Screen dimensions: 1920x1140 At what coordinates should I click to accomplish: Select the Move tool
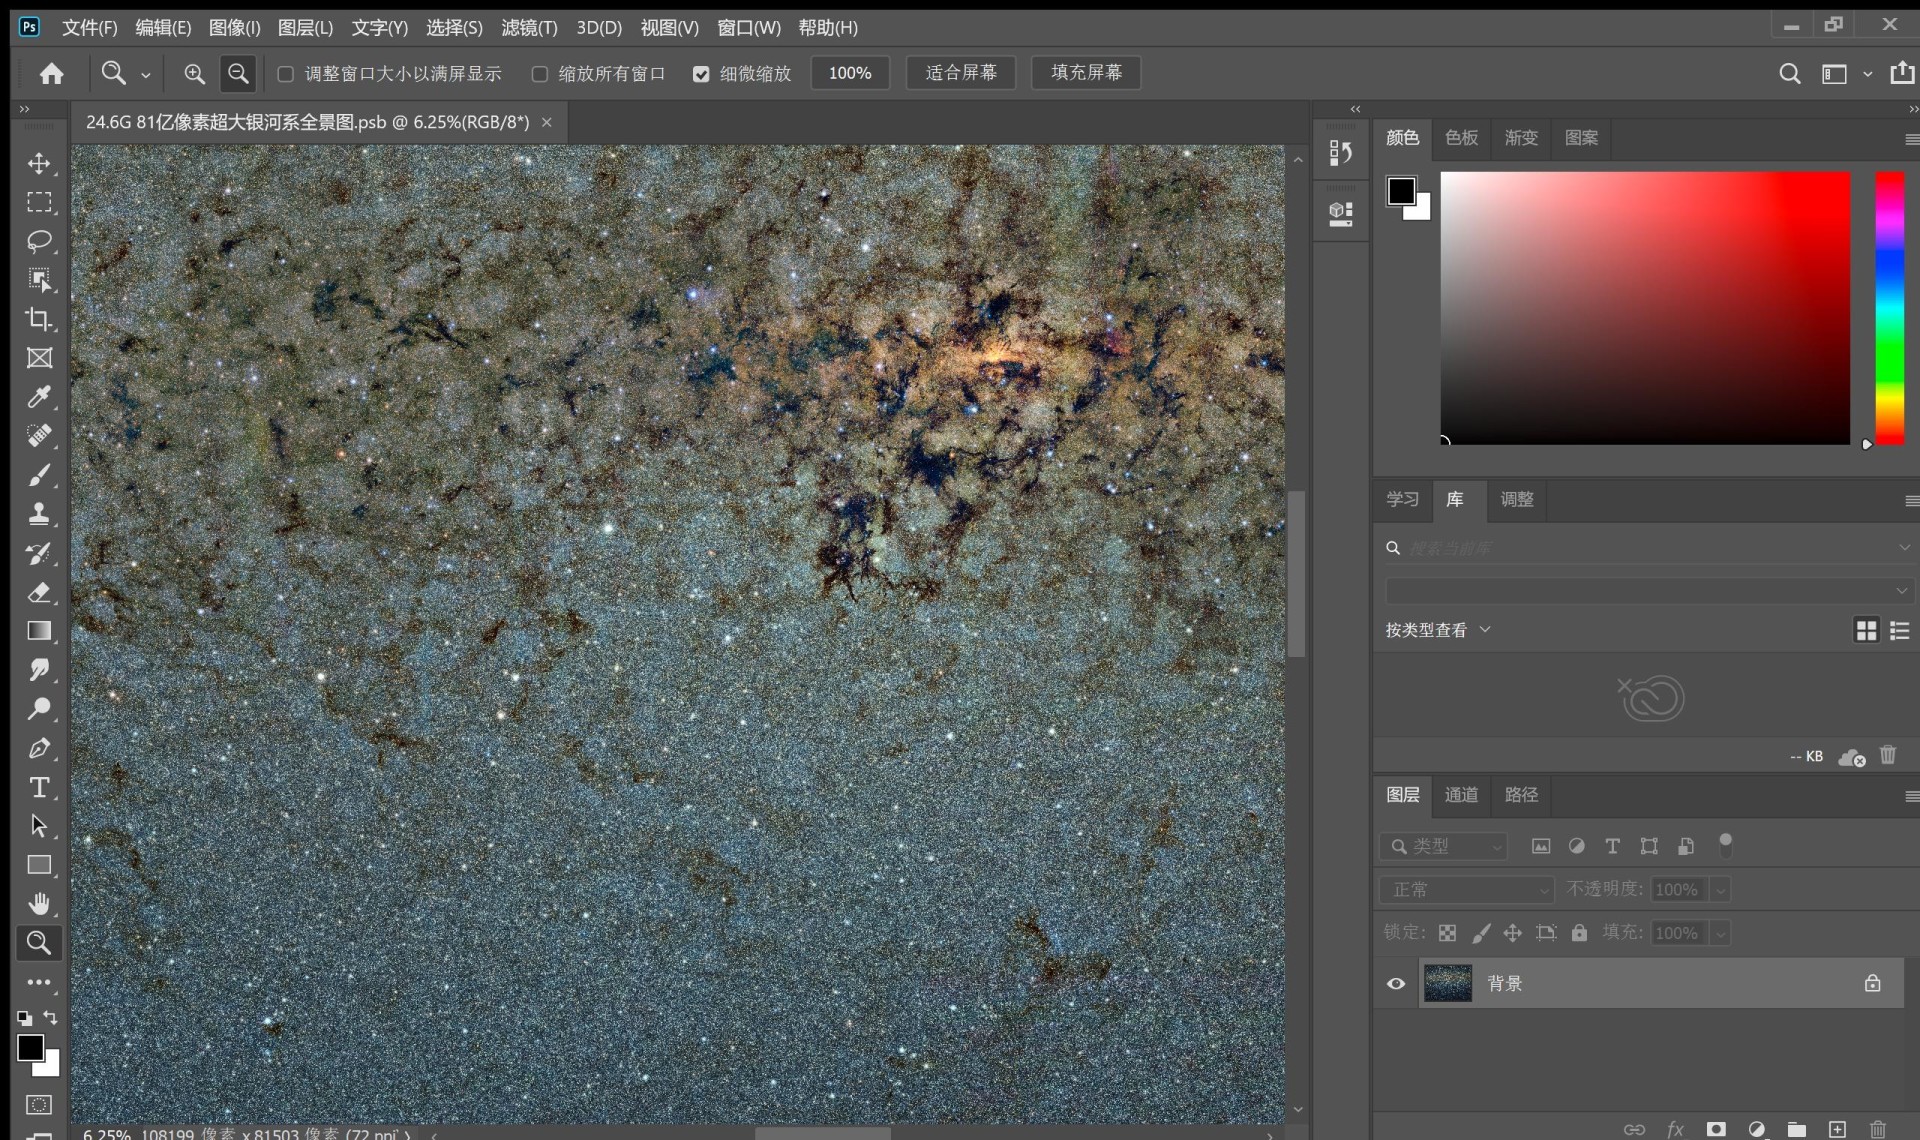39,163
